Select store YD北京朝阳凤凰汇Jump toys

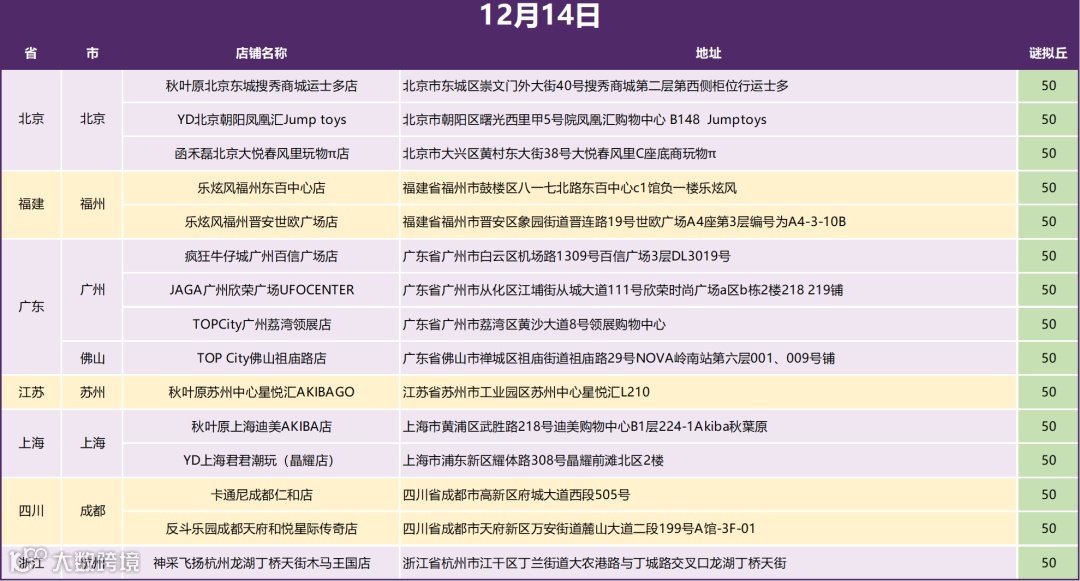261,120
